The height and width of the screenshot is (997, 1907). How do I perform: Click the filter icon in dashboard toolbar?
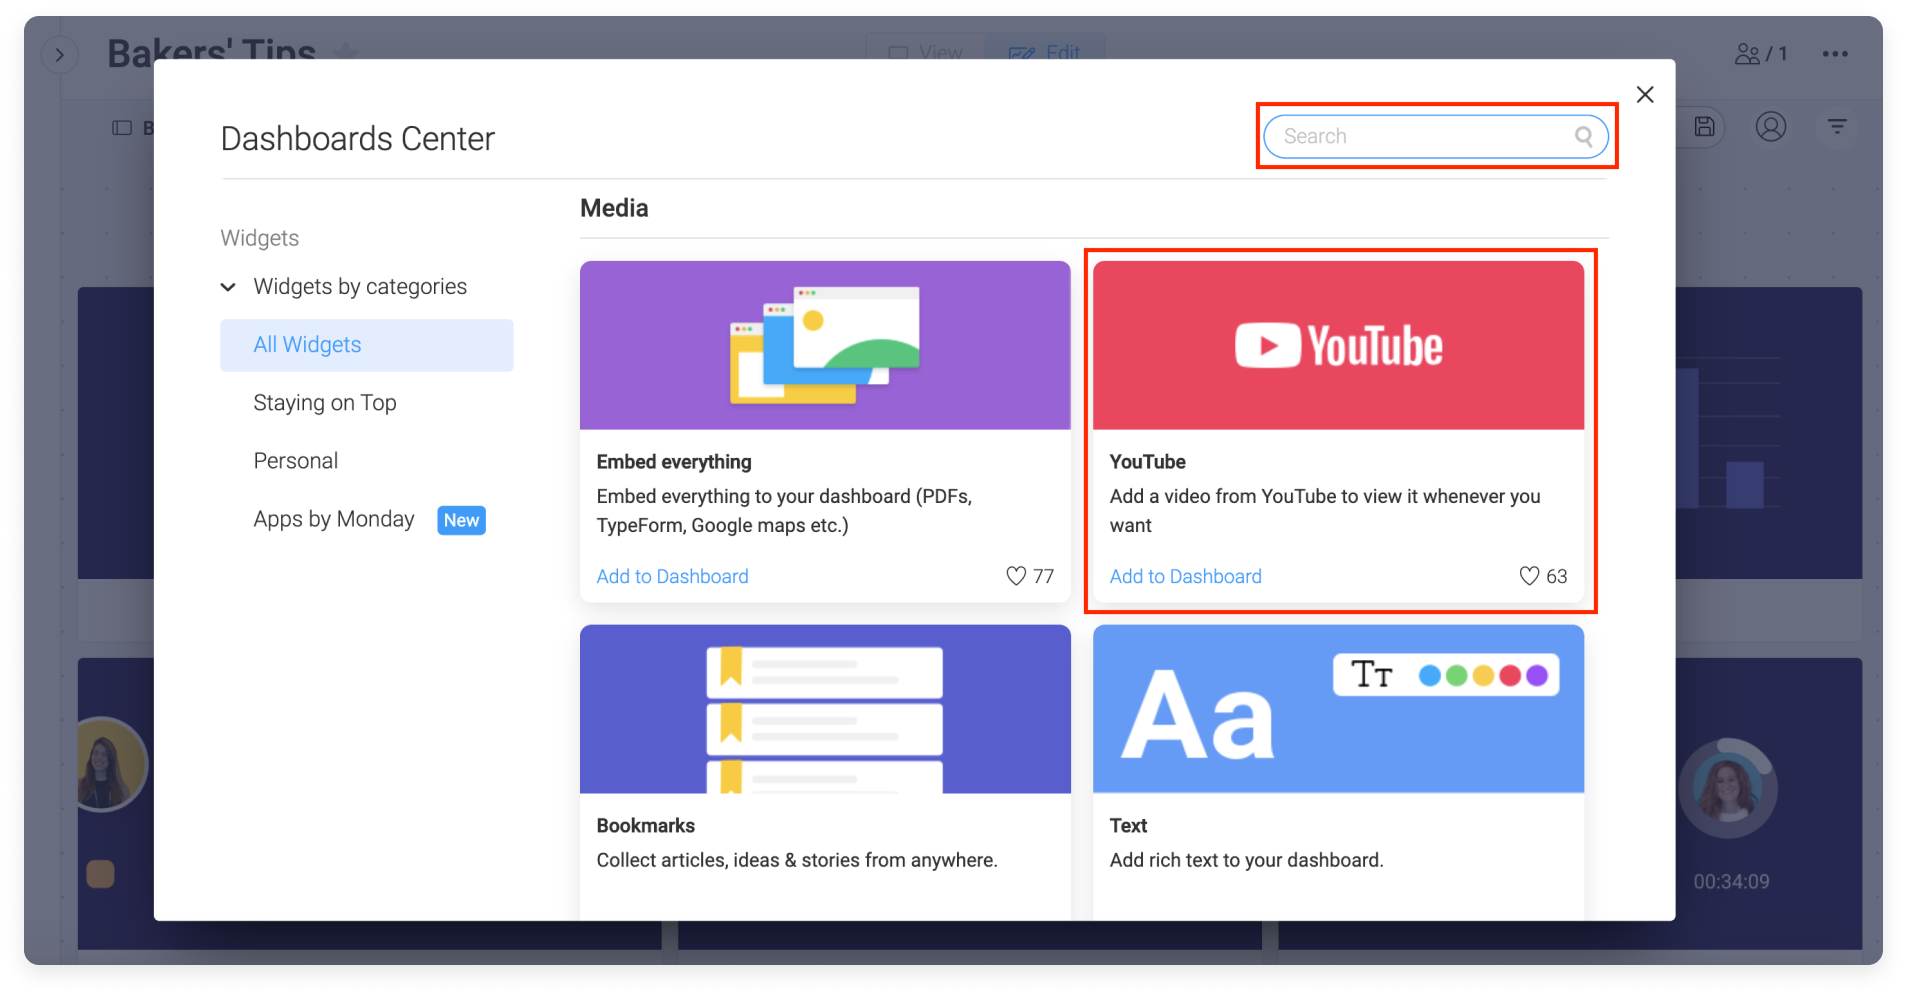point(1837,127)
